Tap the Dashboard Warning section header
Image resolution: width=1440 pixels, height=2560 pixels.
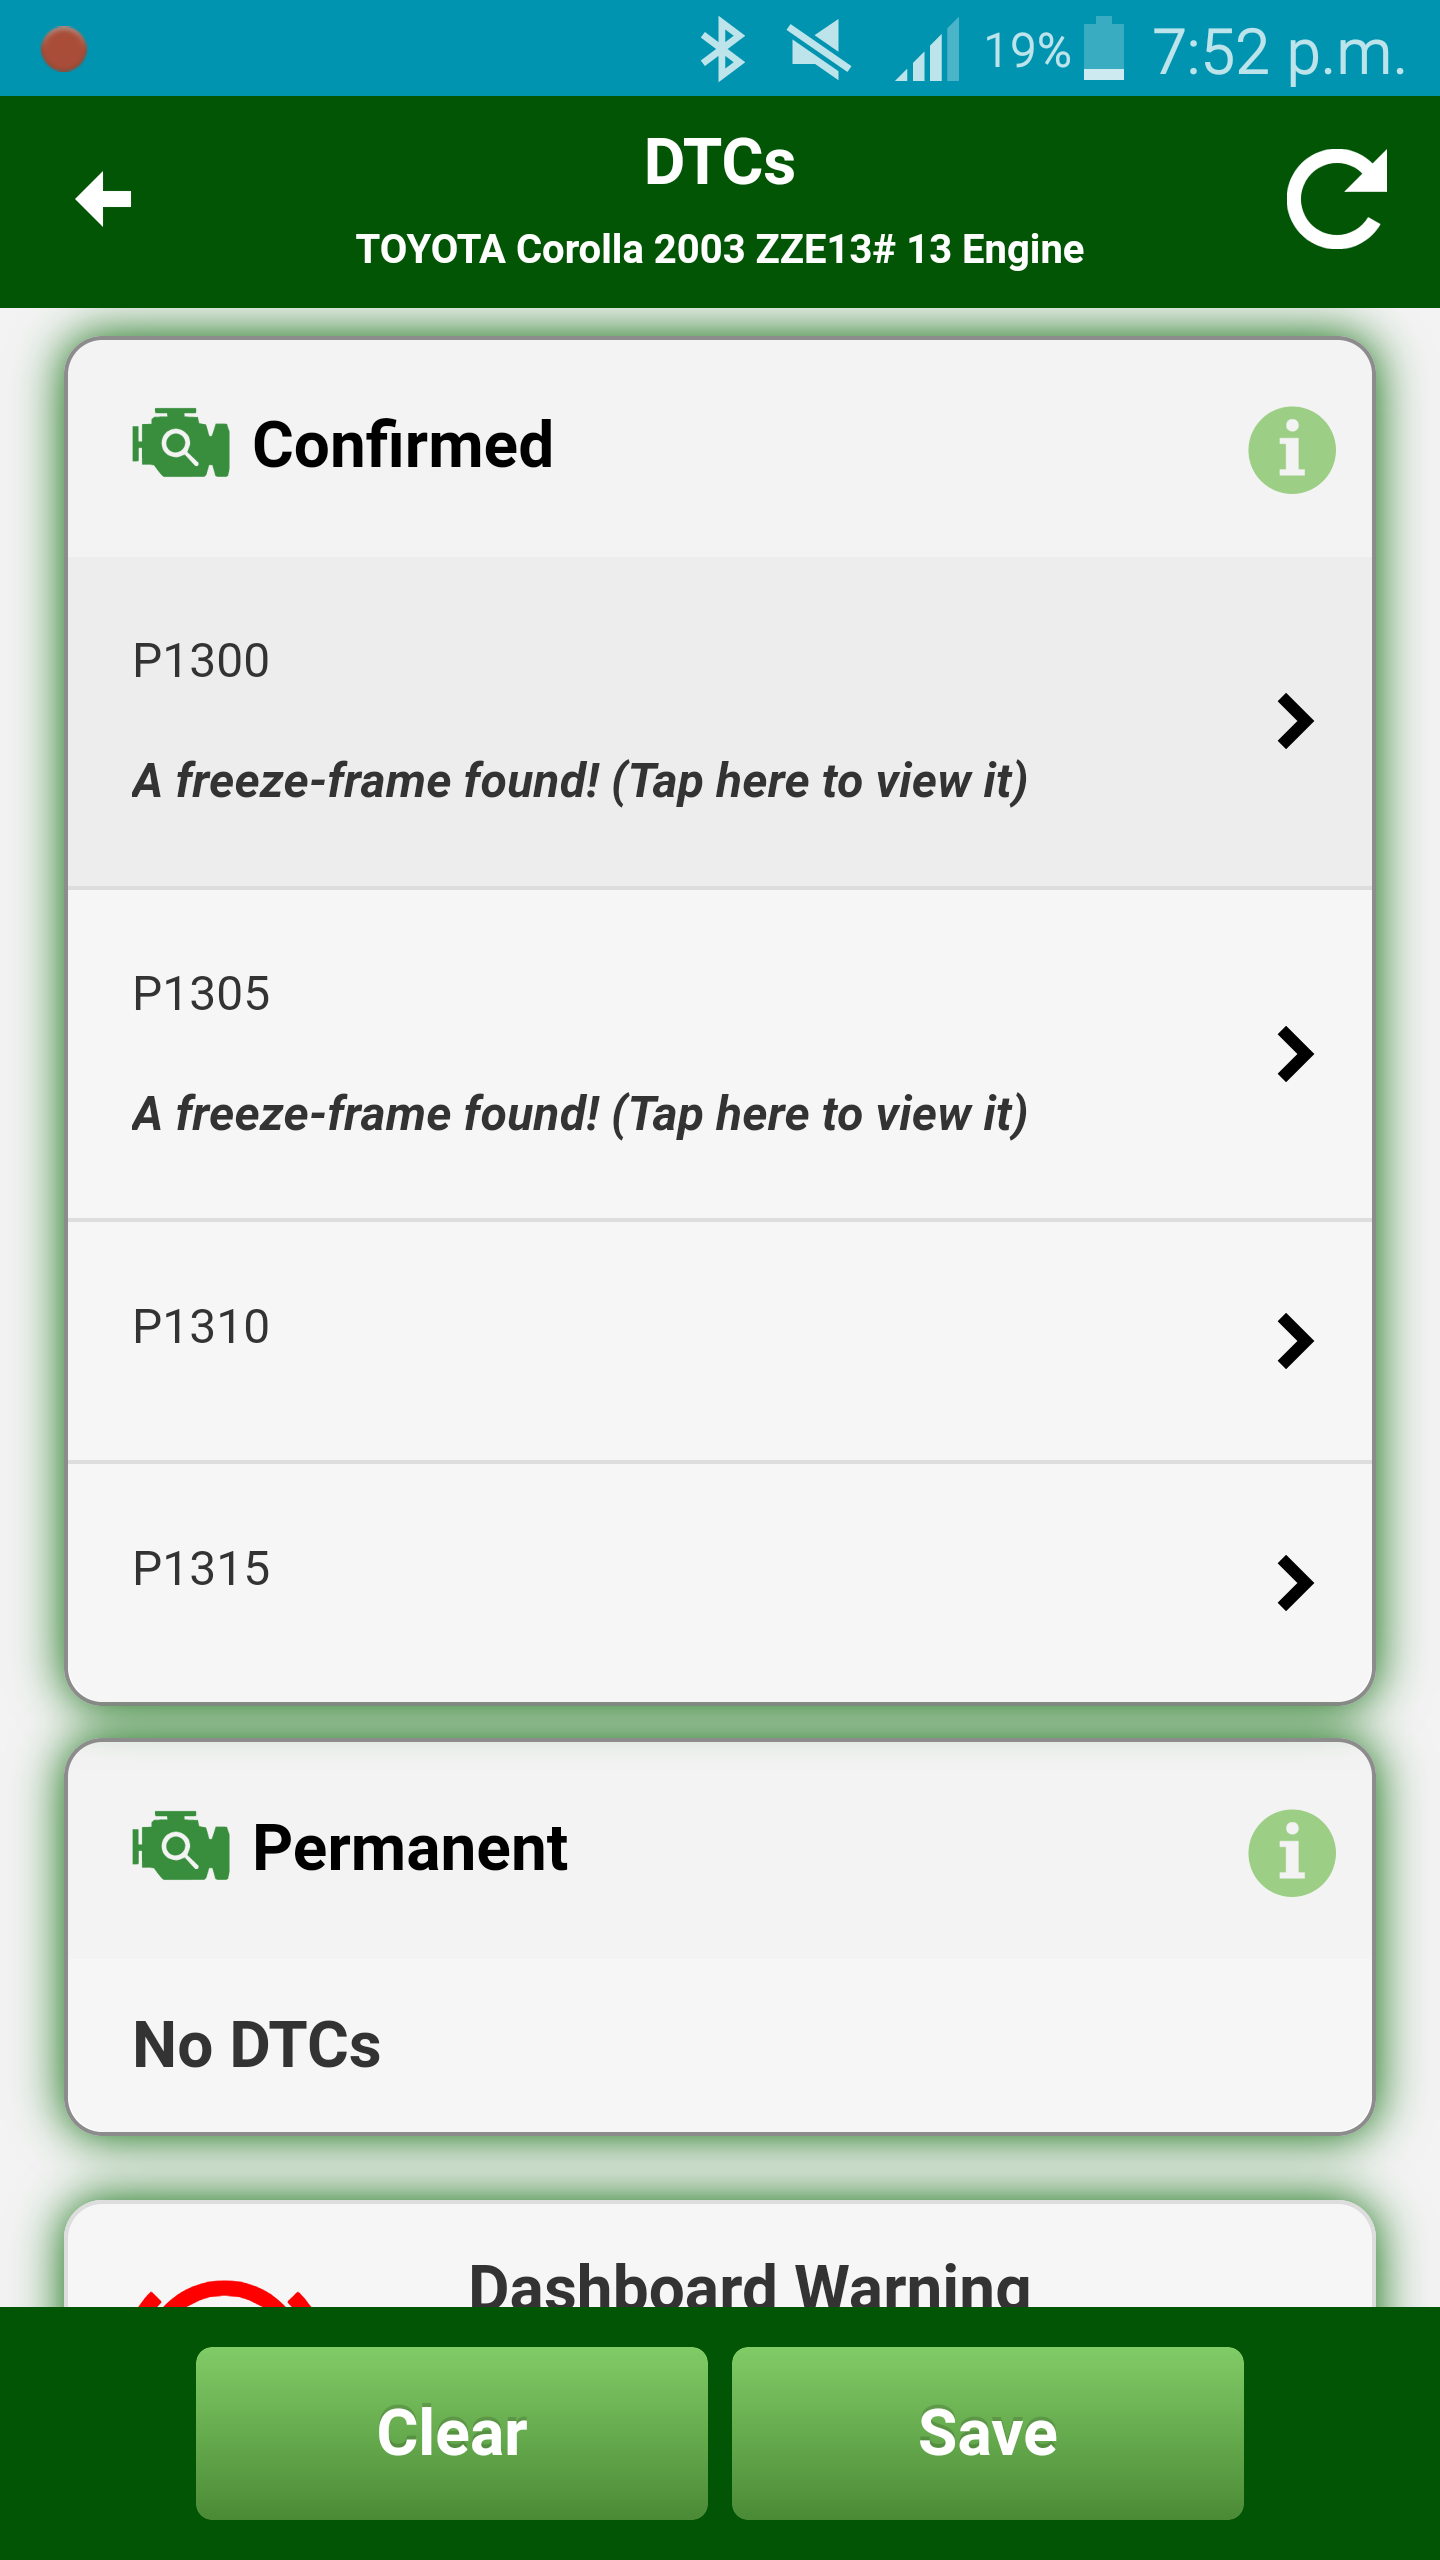pyautogui.click(x=750, y=2284)
